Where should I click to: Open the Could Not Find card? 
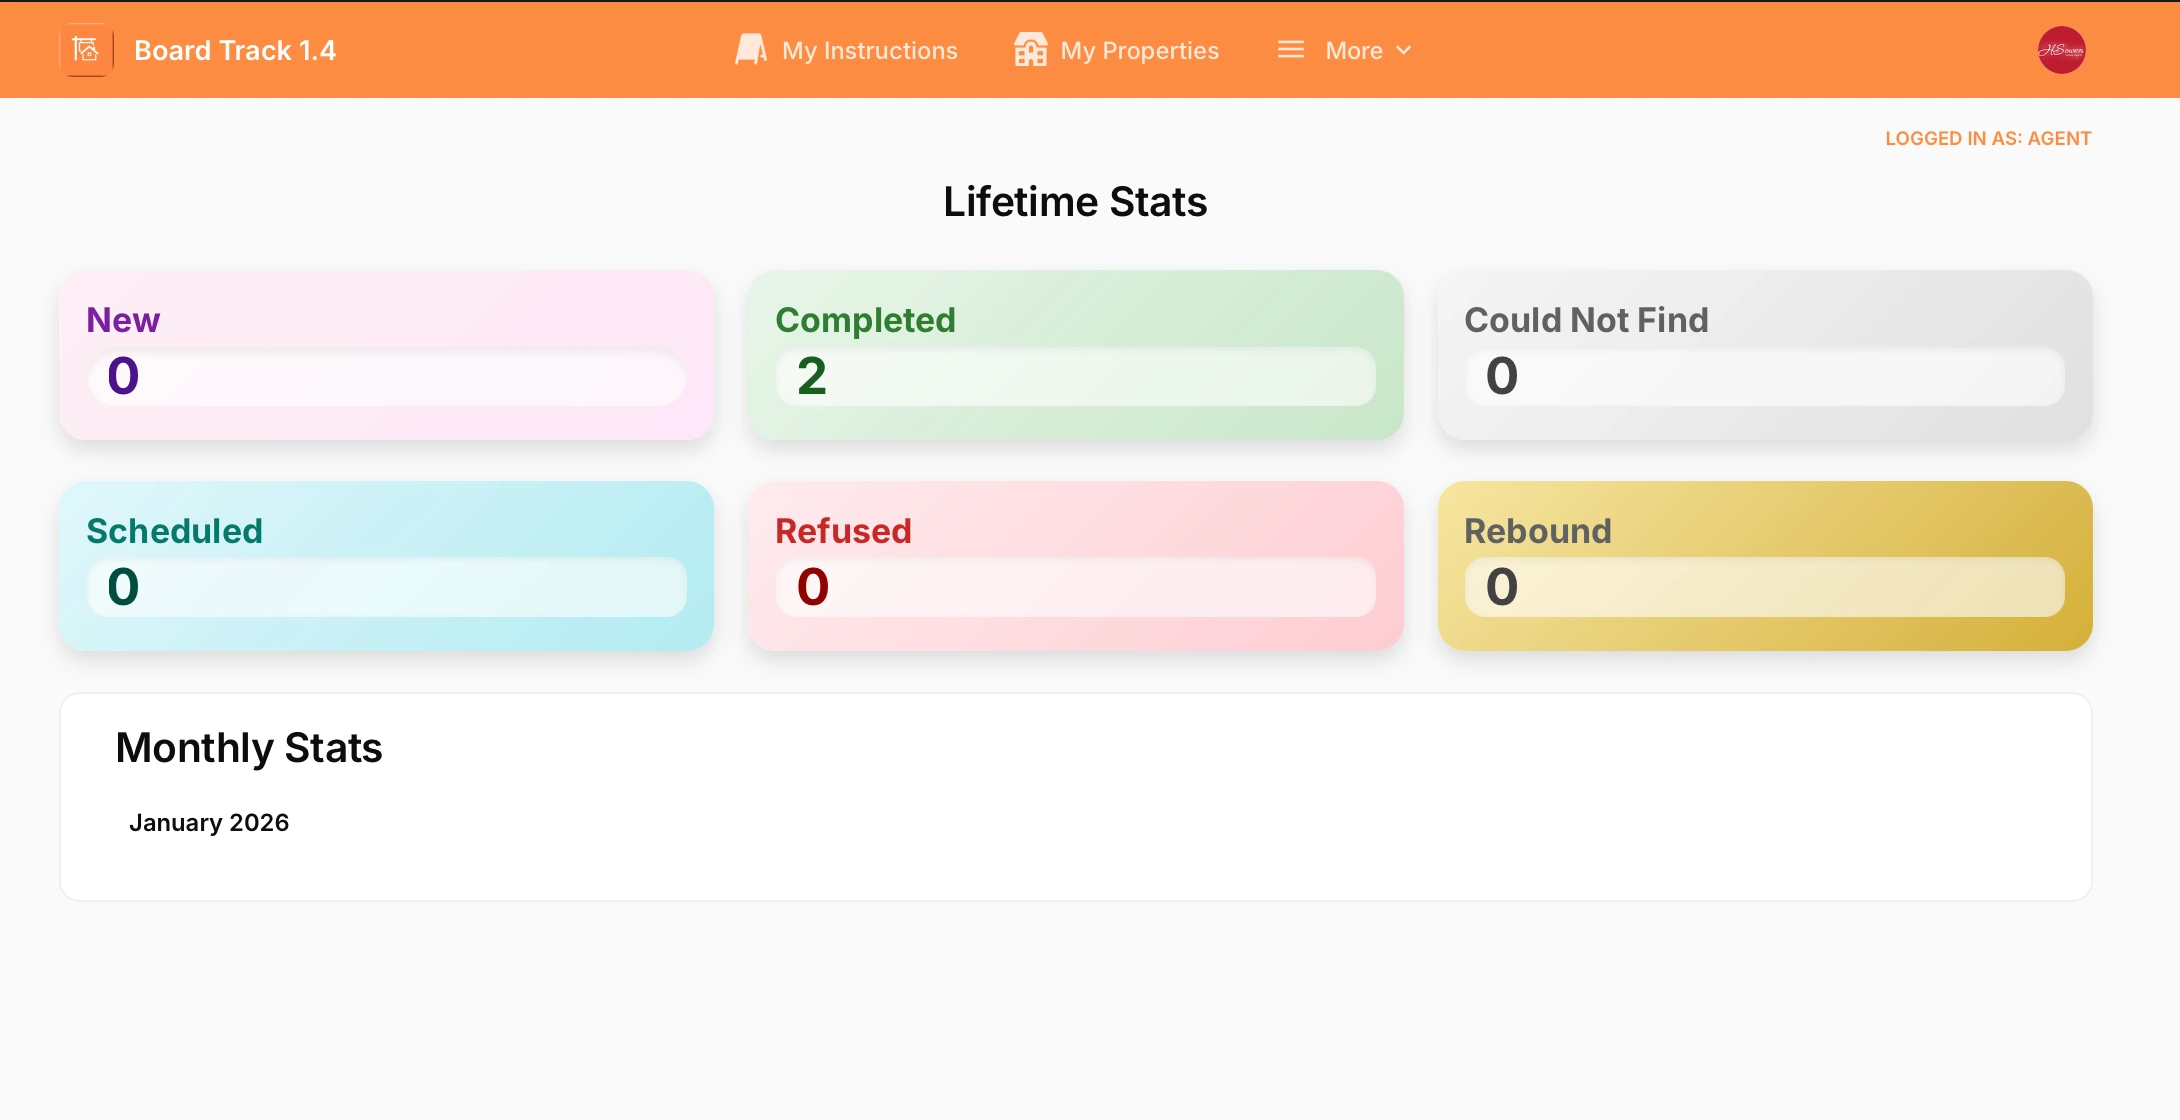(1764, 355)
